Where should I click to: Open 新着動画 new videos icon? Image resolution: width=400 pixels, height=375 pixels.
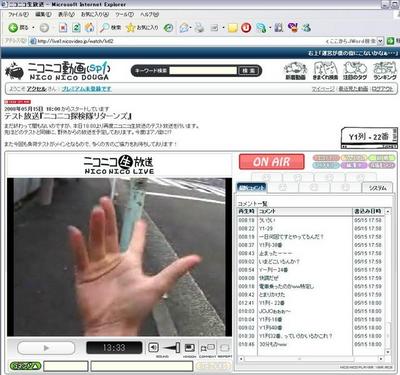click(295, 71)
